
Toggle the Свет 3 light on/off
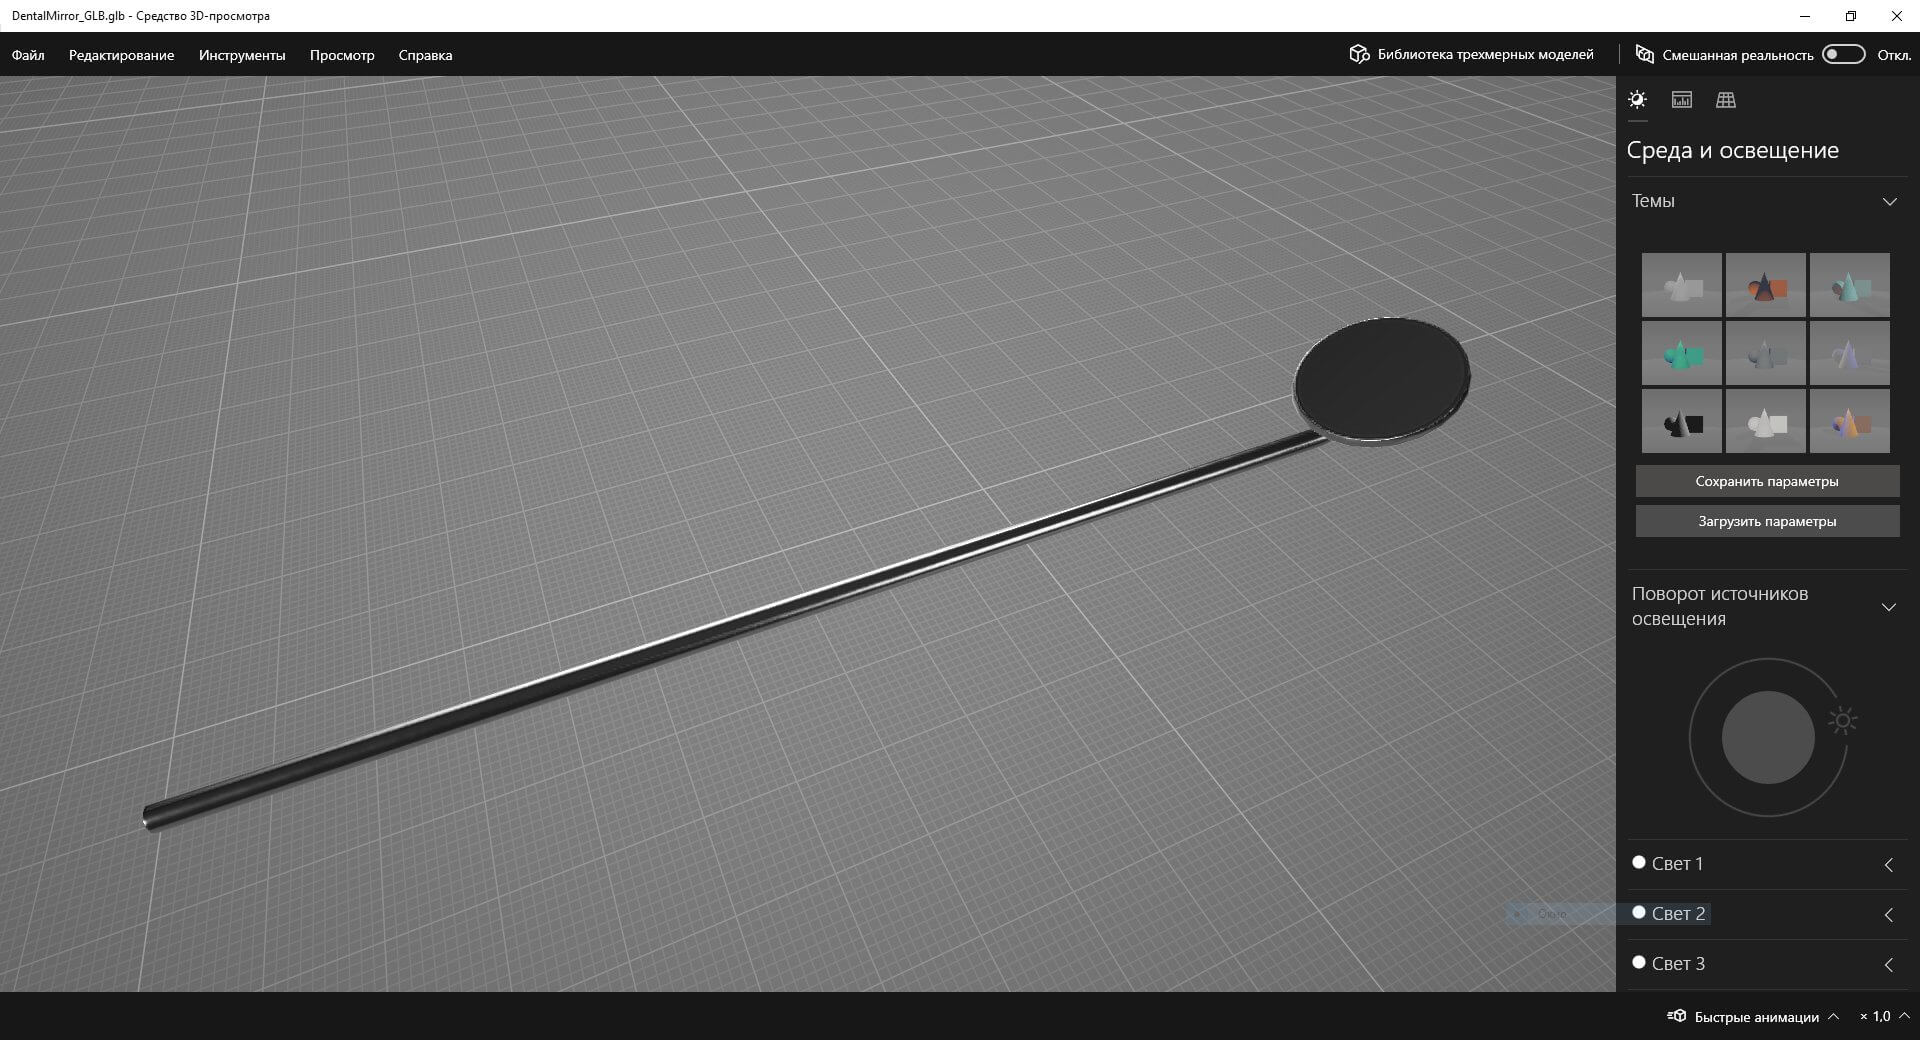pos(1639,962)
